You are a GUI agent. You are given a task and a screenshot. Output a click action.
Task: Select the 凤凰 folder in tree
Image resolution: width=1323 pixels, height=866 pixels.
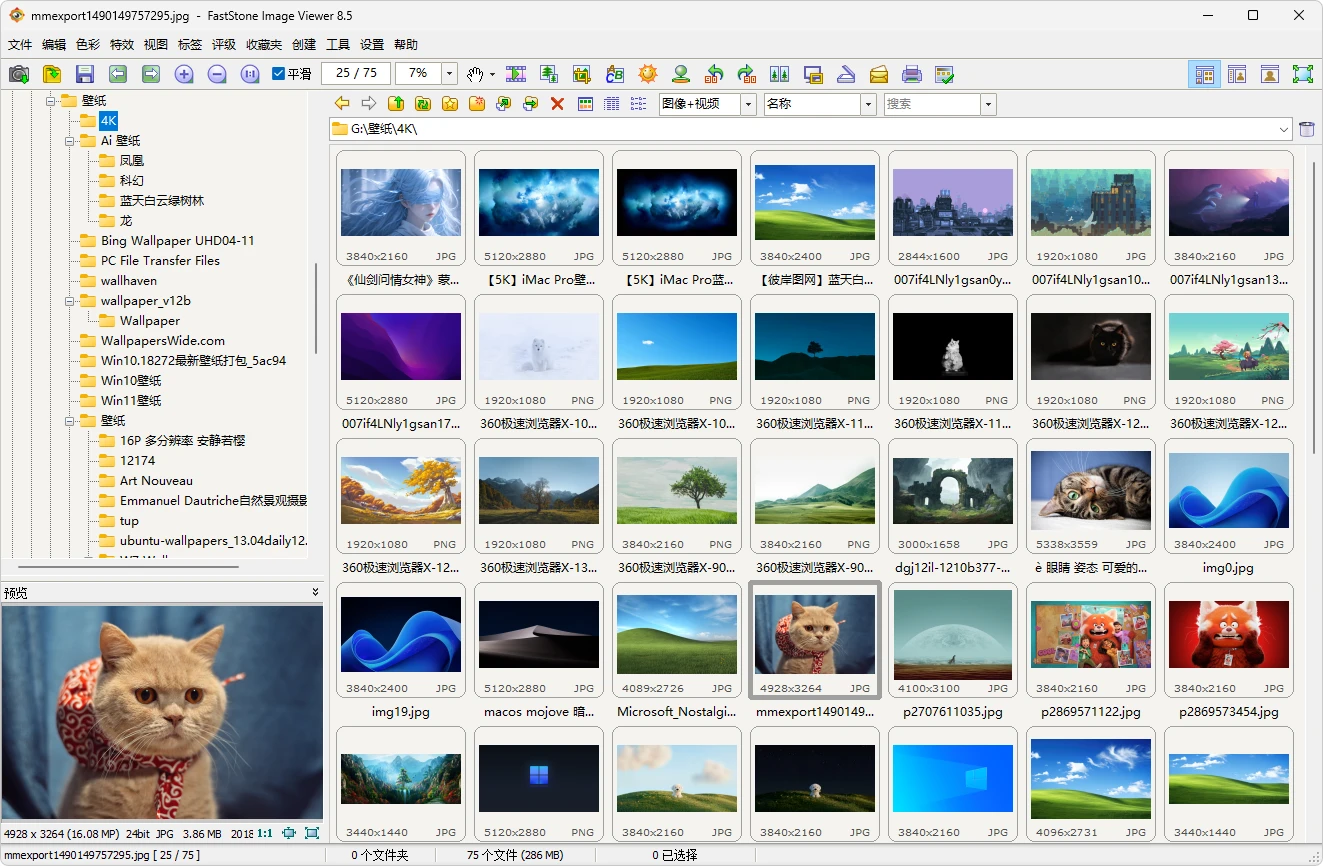pos(132,161)
